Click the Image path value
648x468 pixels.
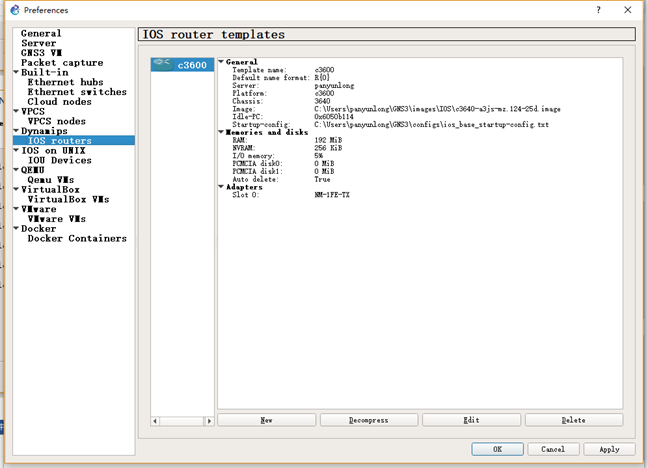coord(437,109)
